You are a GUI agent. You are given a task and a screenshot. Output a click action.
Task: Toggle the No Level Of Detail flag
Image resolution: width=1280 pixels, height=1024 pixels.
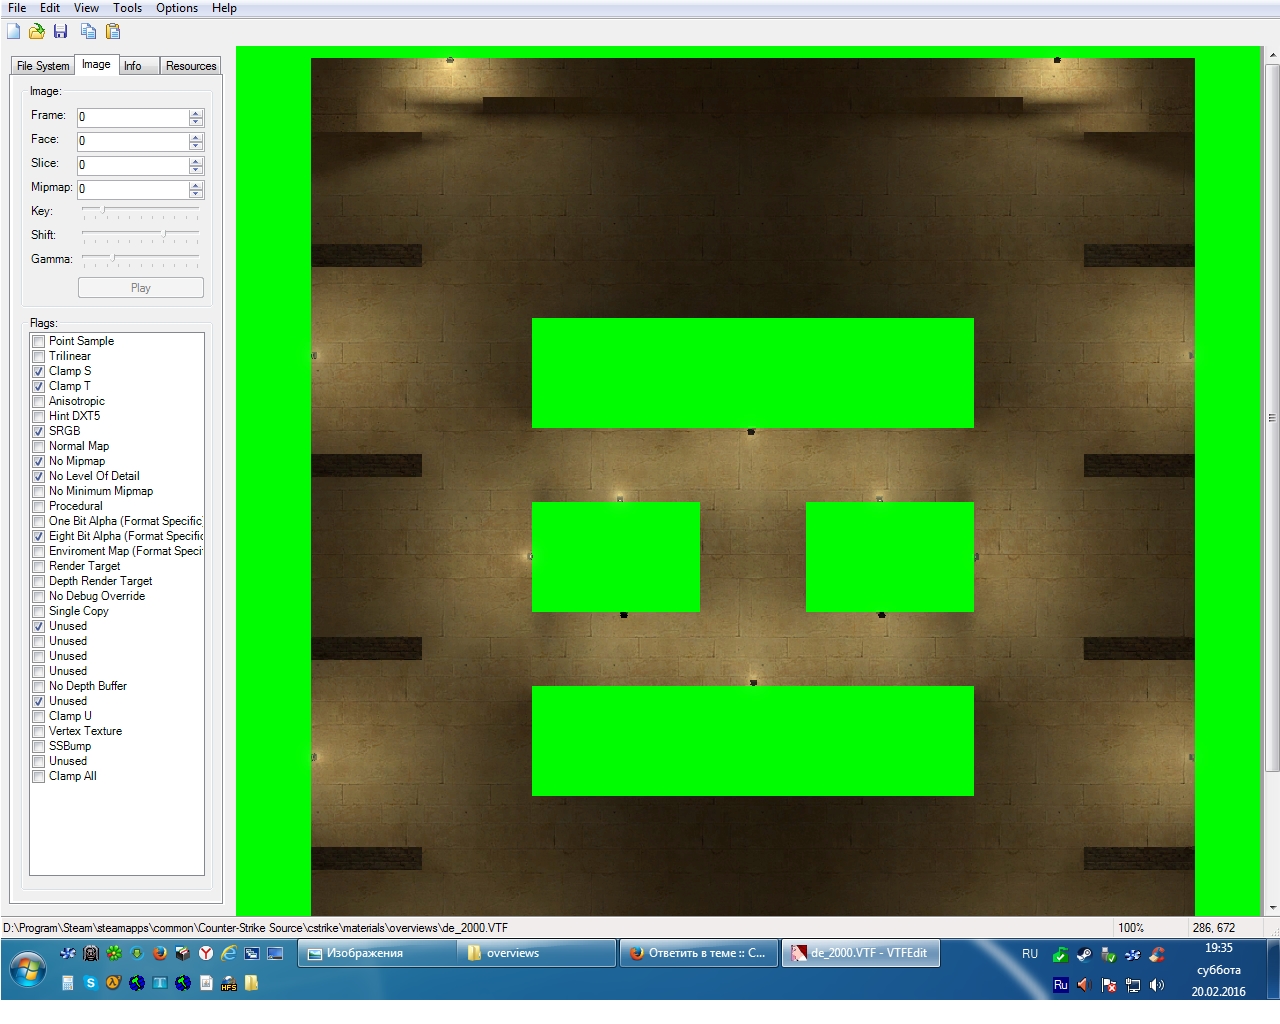click(38, 477)
